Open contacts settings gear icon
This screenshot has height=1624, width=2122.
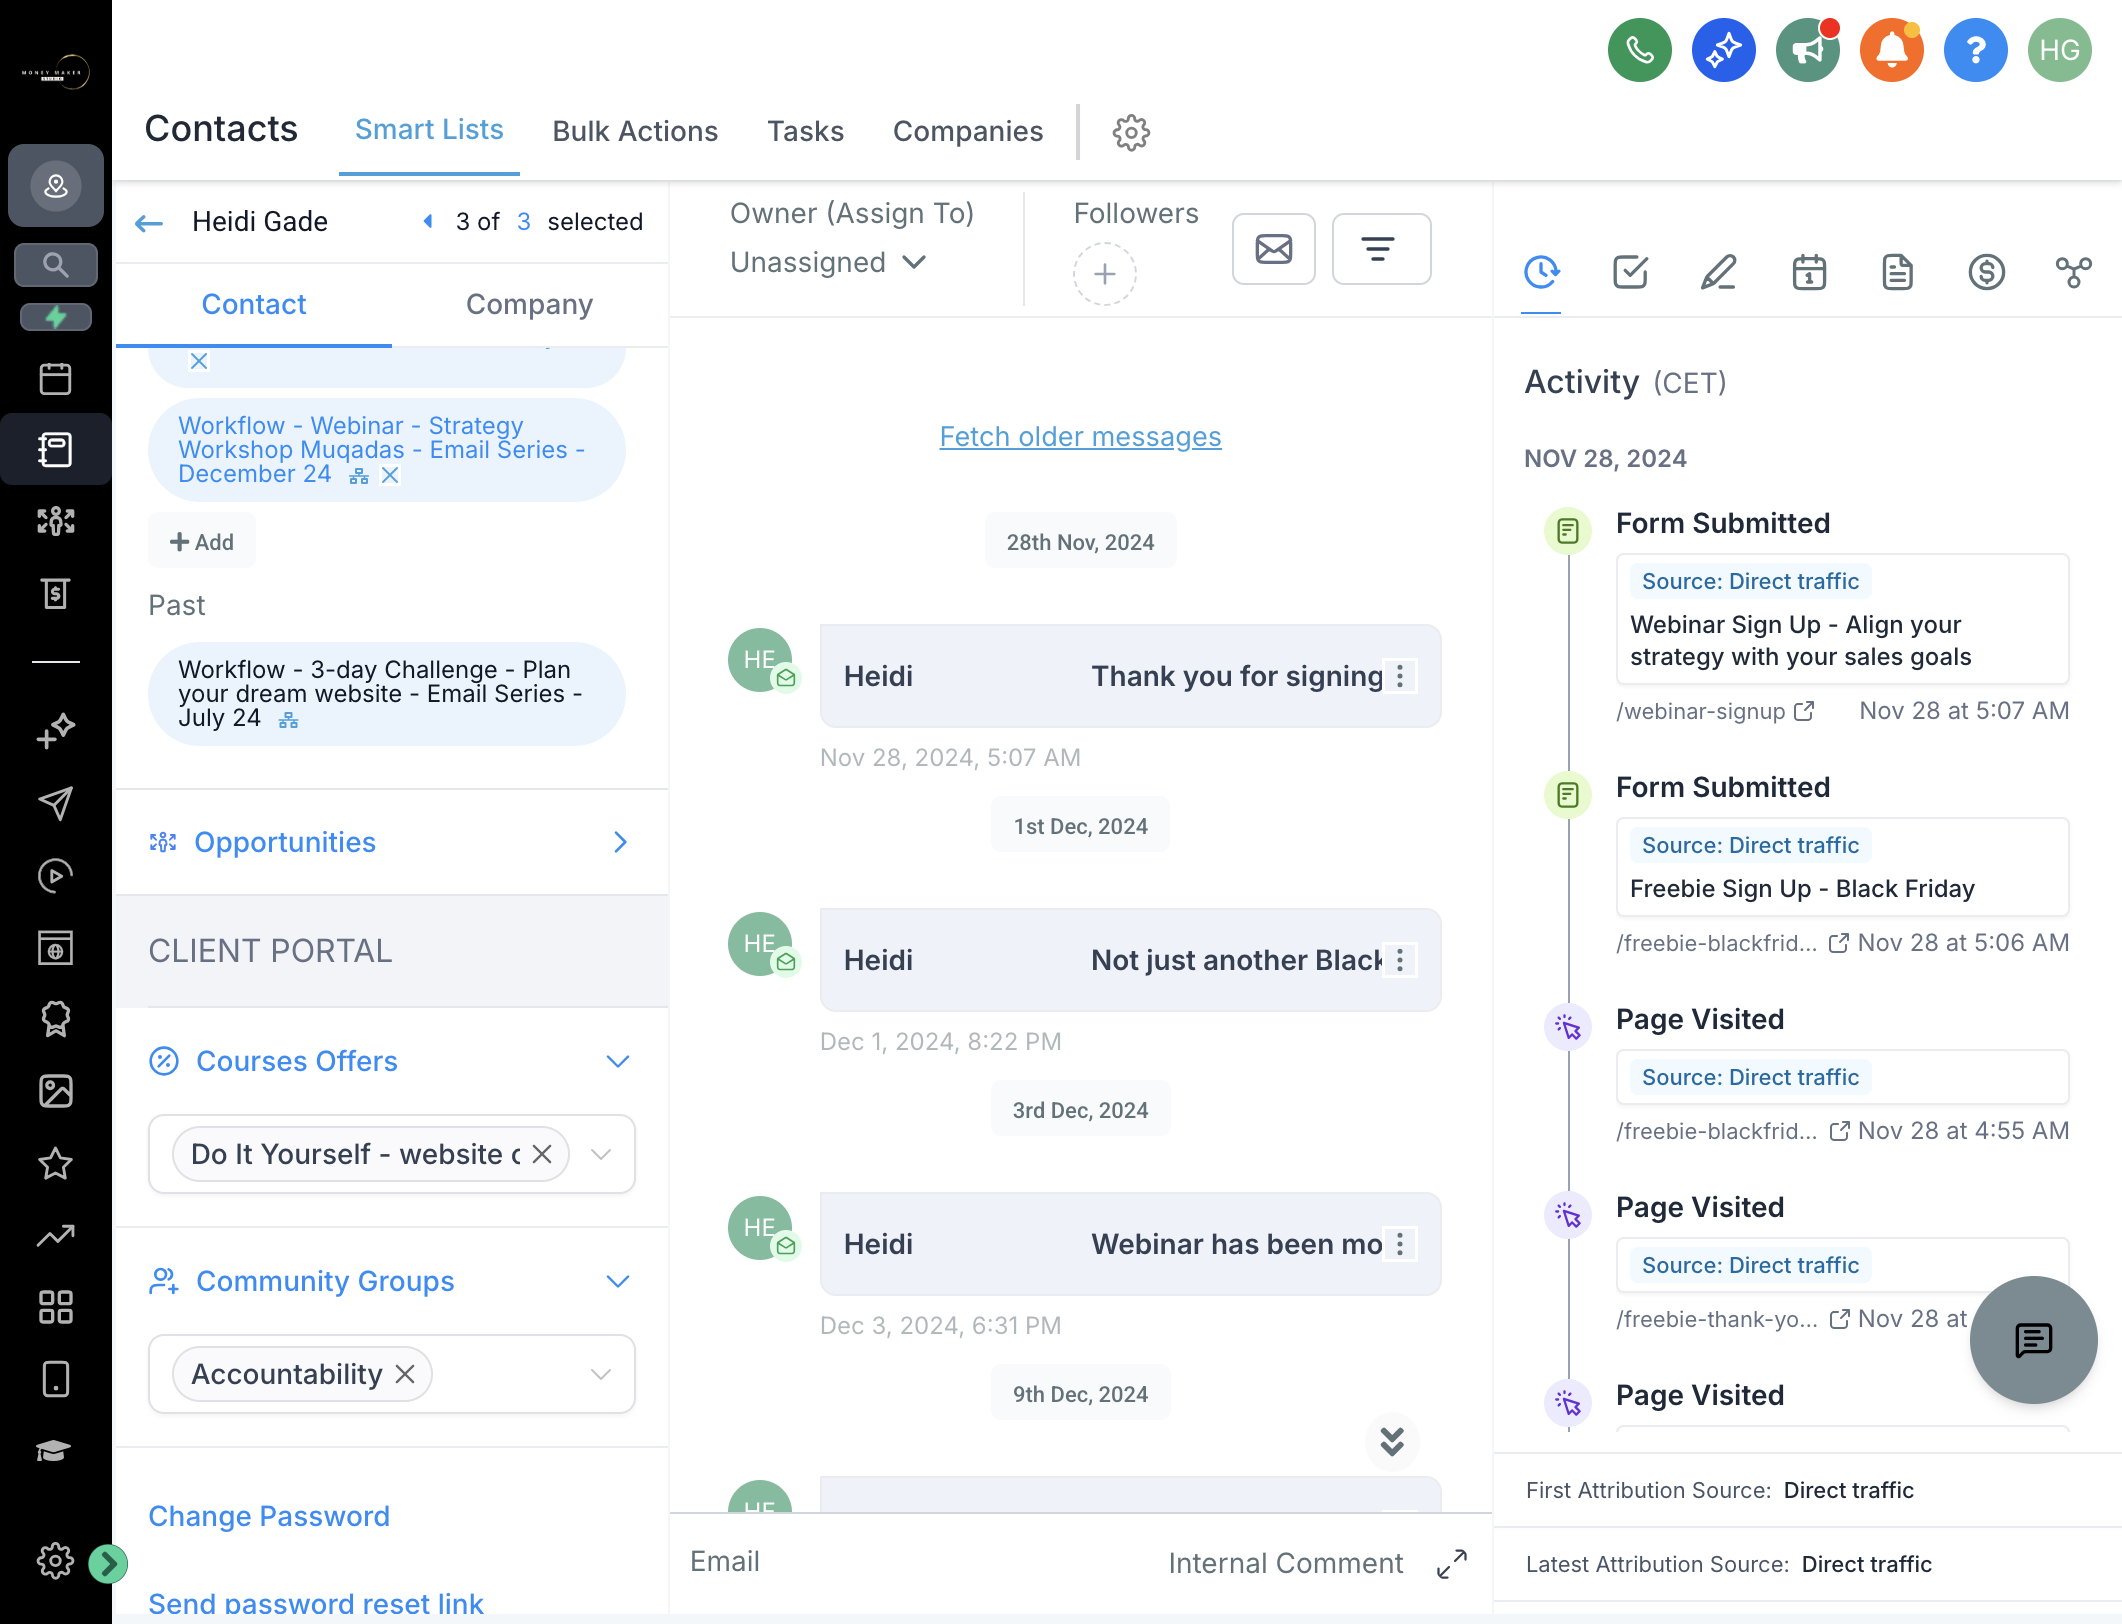1131,132
